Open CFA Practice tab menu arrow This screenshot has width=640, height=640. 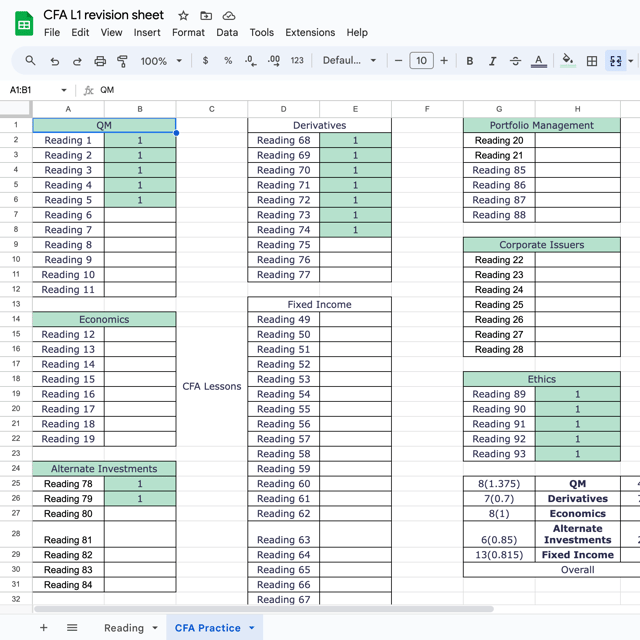(252, 628)
